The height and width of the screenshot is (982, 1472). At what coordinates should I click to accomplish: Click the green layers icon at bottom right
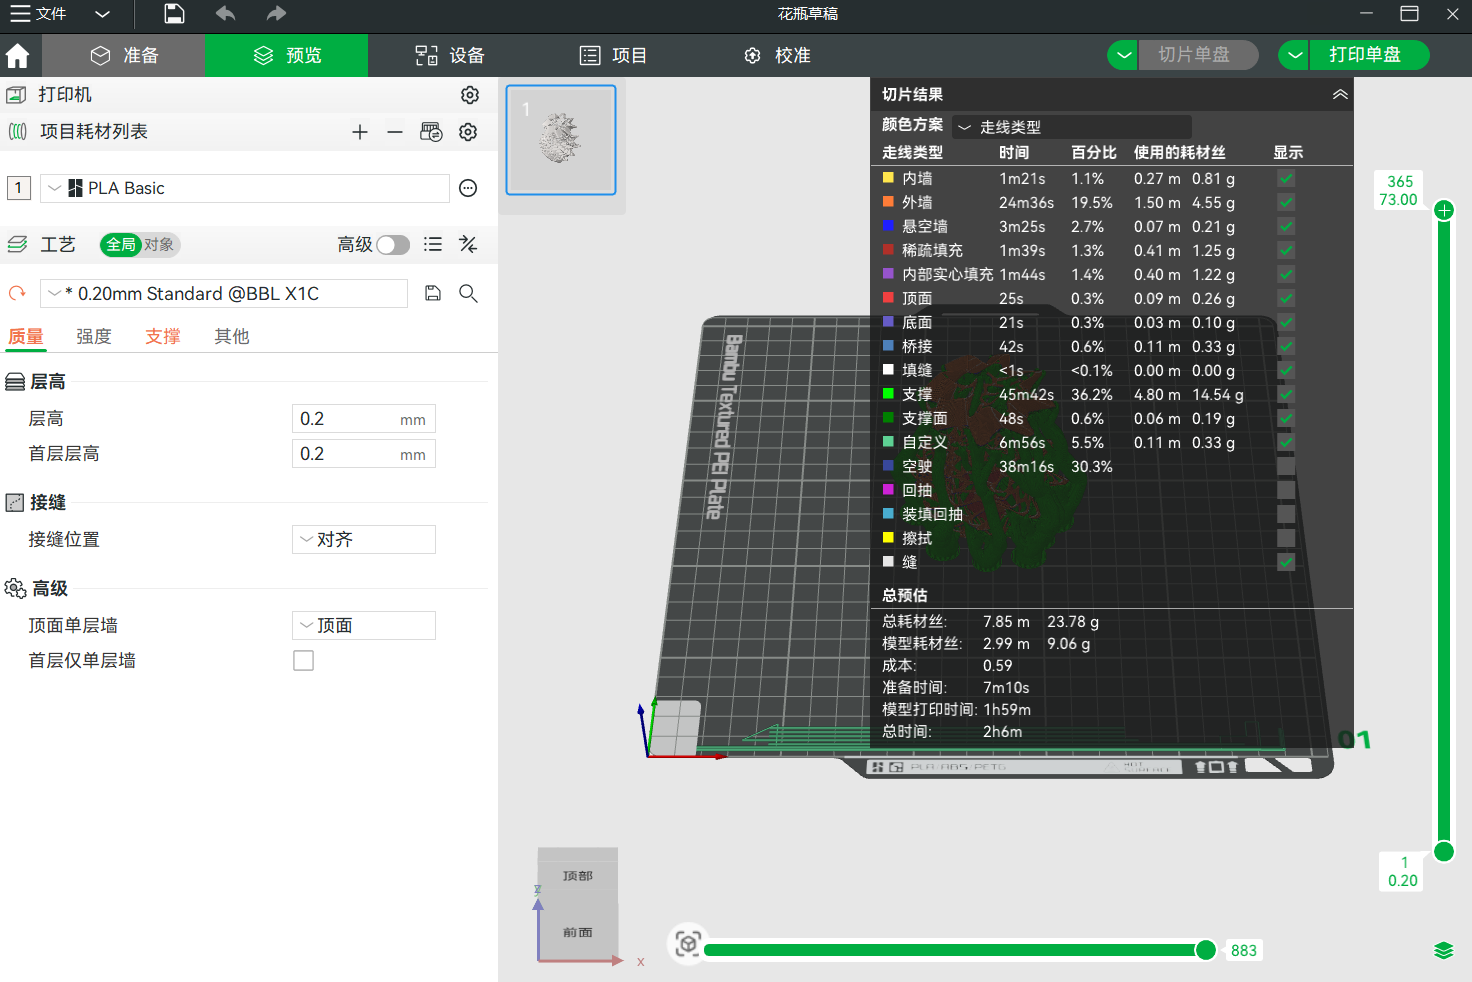1444,950
